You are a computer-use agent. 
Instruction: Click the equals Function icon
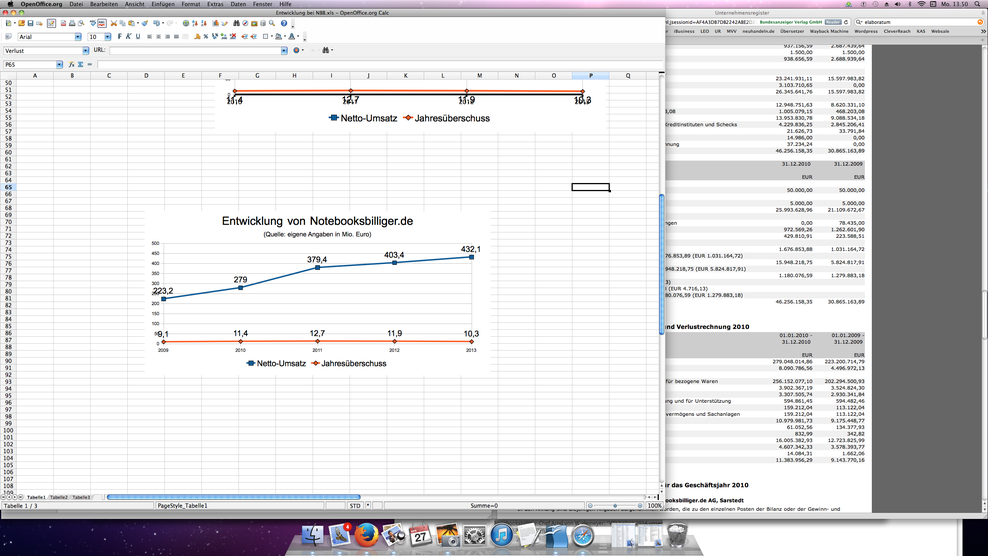pyautogui.click(x=89, y=64)
